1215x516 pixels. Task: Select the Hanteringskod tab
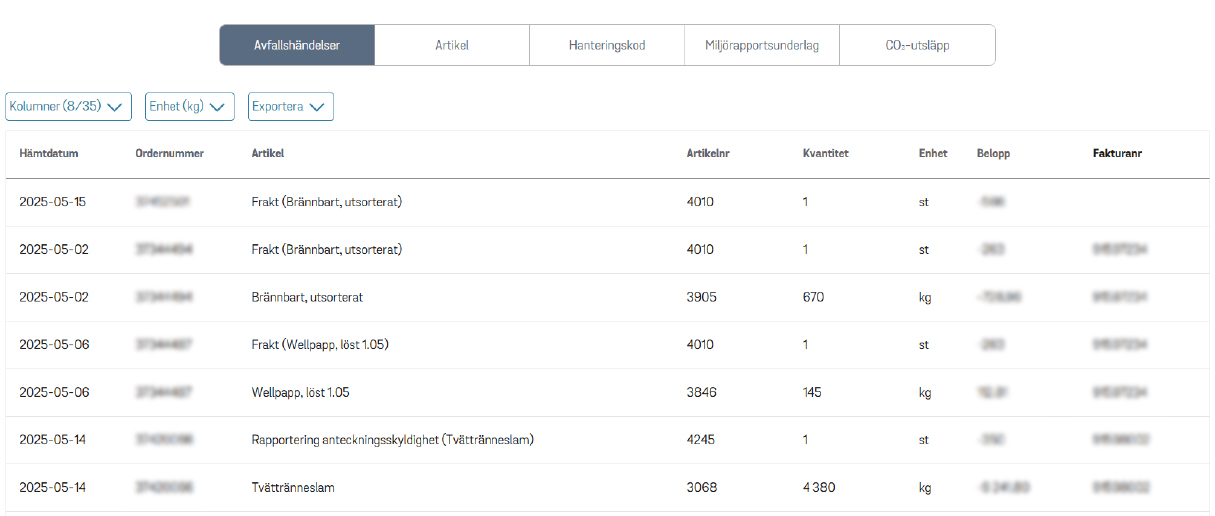(607, 45)
